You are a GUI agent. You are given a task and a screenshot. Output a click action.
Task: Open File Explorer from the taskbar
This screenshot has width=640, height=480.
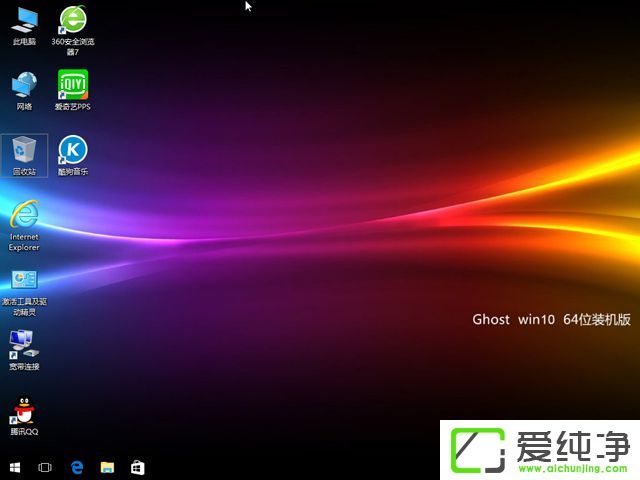(x=107, y=467)
